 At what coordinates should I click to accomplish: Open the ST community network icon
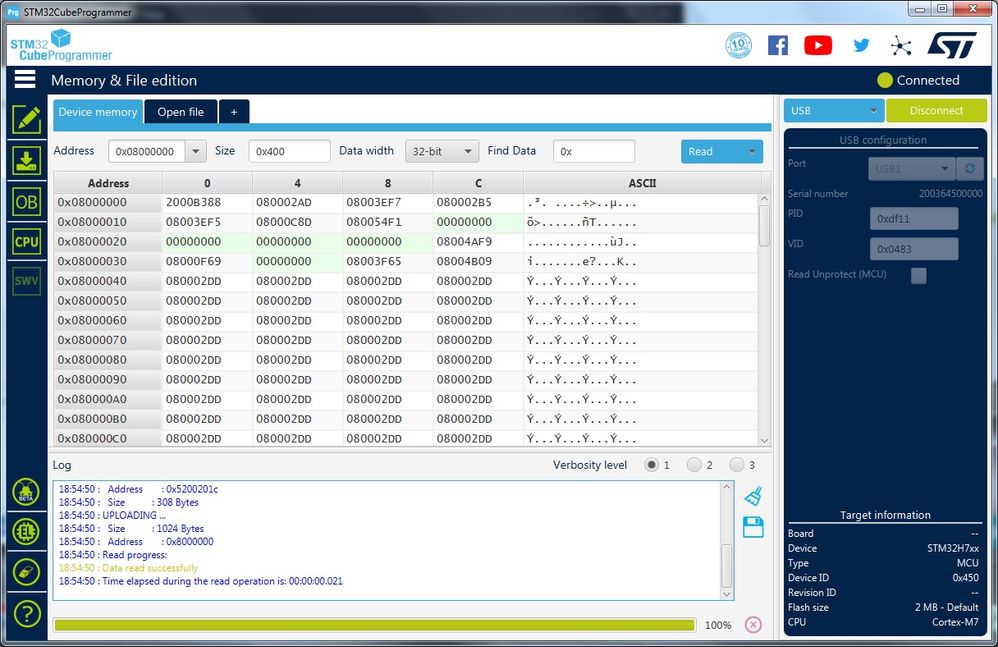point(901,45)
